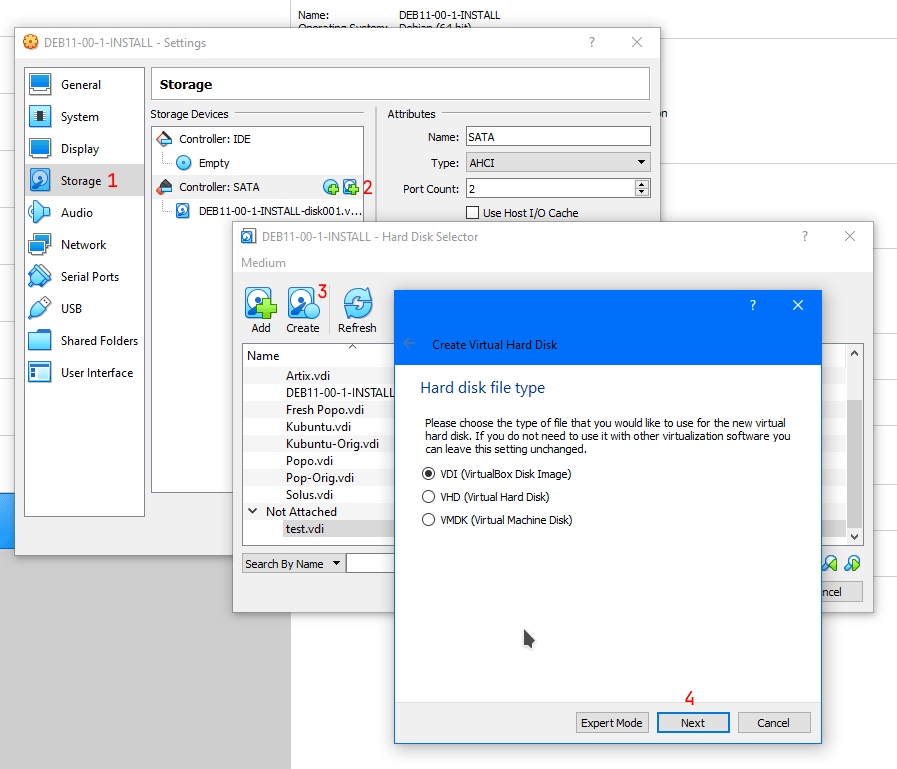
Task: Close the Create Virtual Hard Disk wizard
Action: tap(798, 306)
